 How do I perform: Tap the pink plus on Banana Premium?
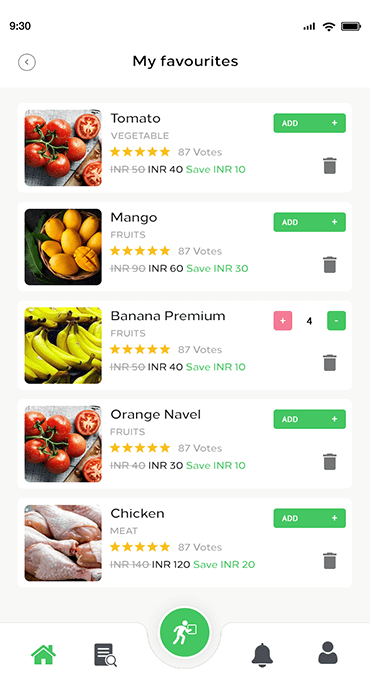283,321
